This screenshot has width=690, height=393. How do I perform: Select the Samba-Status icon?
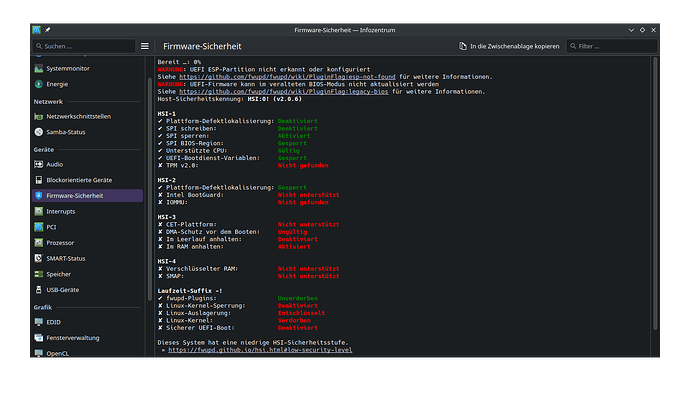(39, 132)
